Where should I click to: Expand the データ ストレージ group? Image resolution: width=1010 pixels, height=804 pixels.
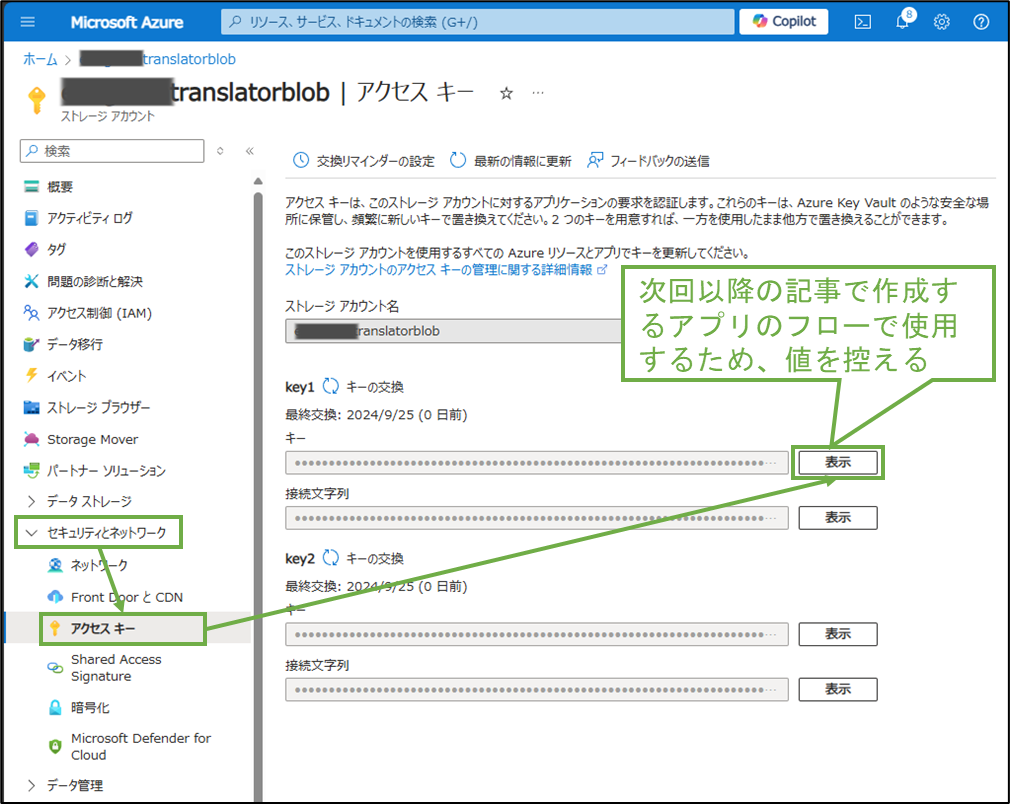pos(31,501)
